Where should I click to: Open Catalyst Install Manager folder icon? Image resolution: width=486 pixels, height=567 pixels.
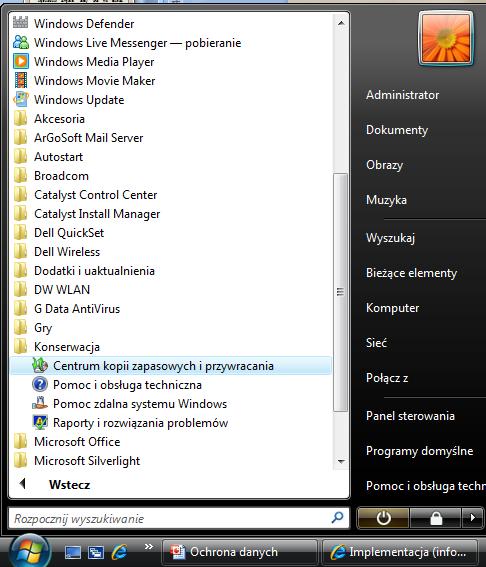point(20,213)
